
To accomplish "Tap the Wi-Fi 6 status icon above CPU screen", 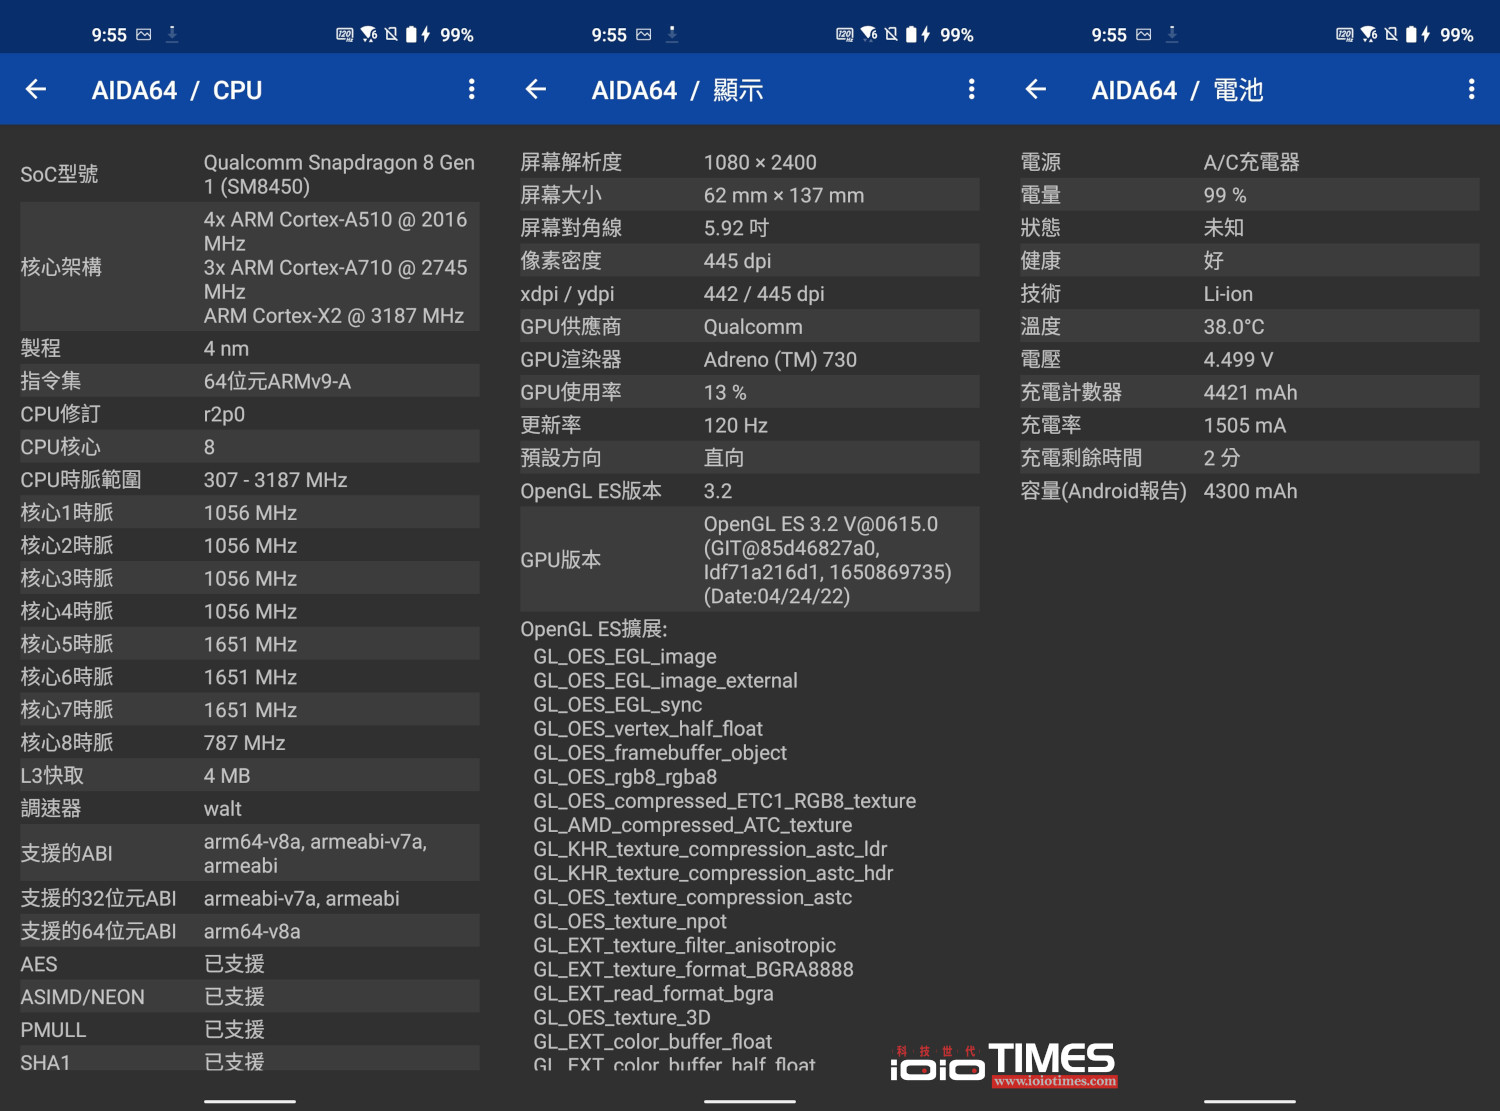I will coord(369,35).
